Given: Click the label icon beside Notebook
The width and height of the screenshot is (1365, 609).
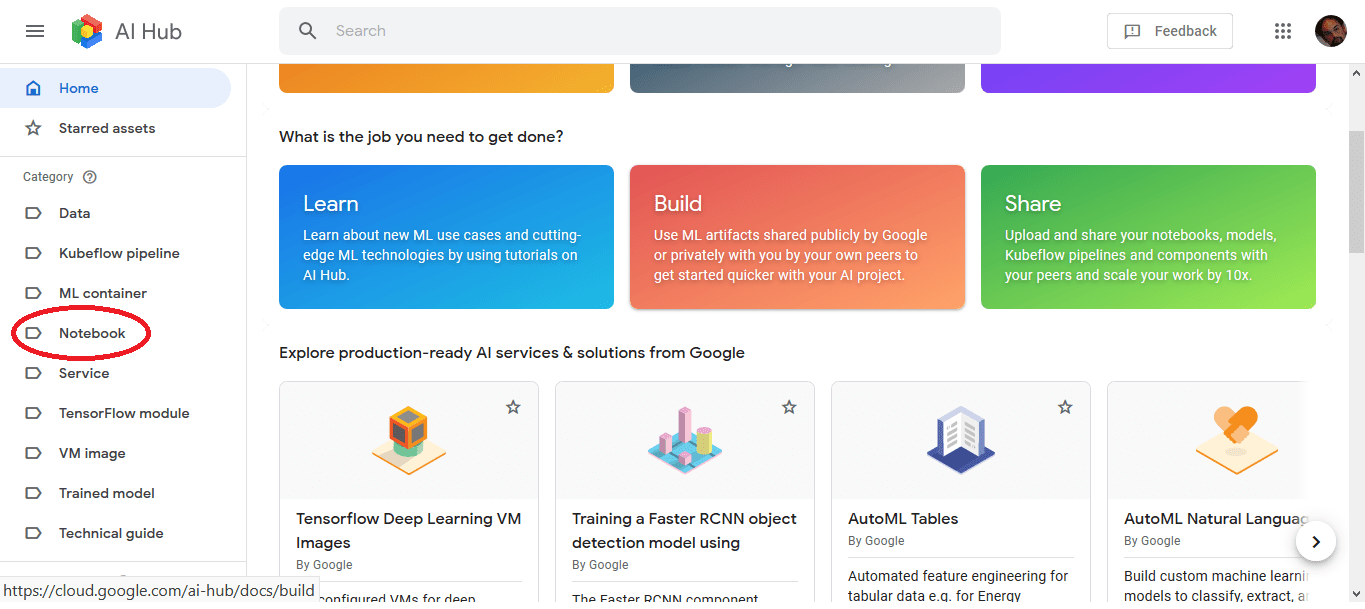Looking at the screenshot, I should pos(33,333).
